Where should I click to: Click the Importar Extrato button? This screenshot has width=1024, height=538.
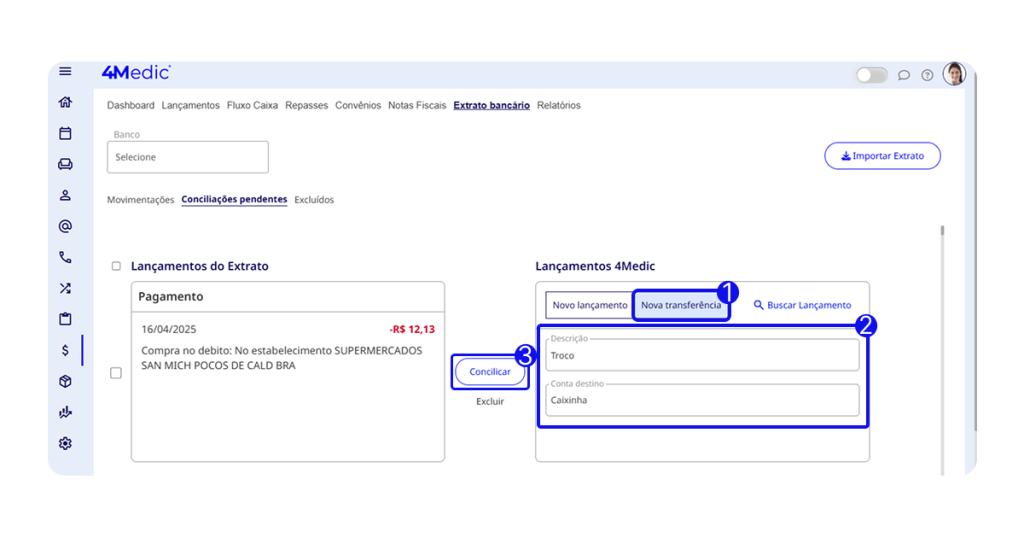click(x=882, y=156)
